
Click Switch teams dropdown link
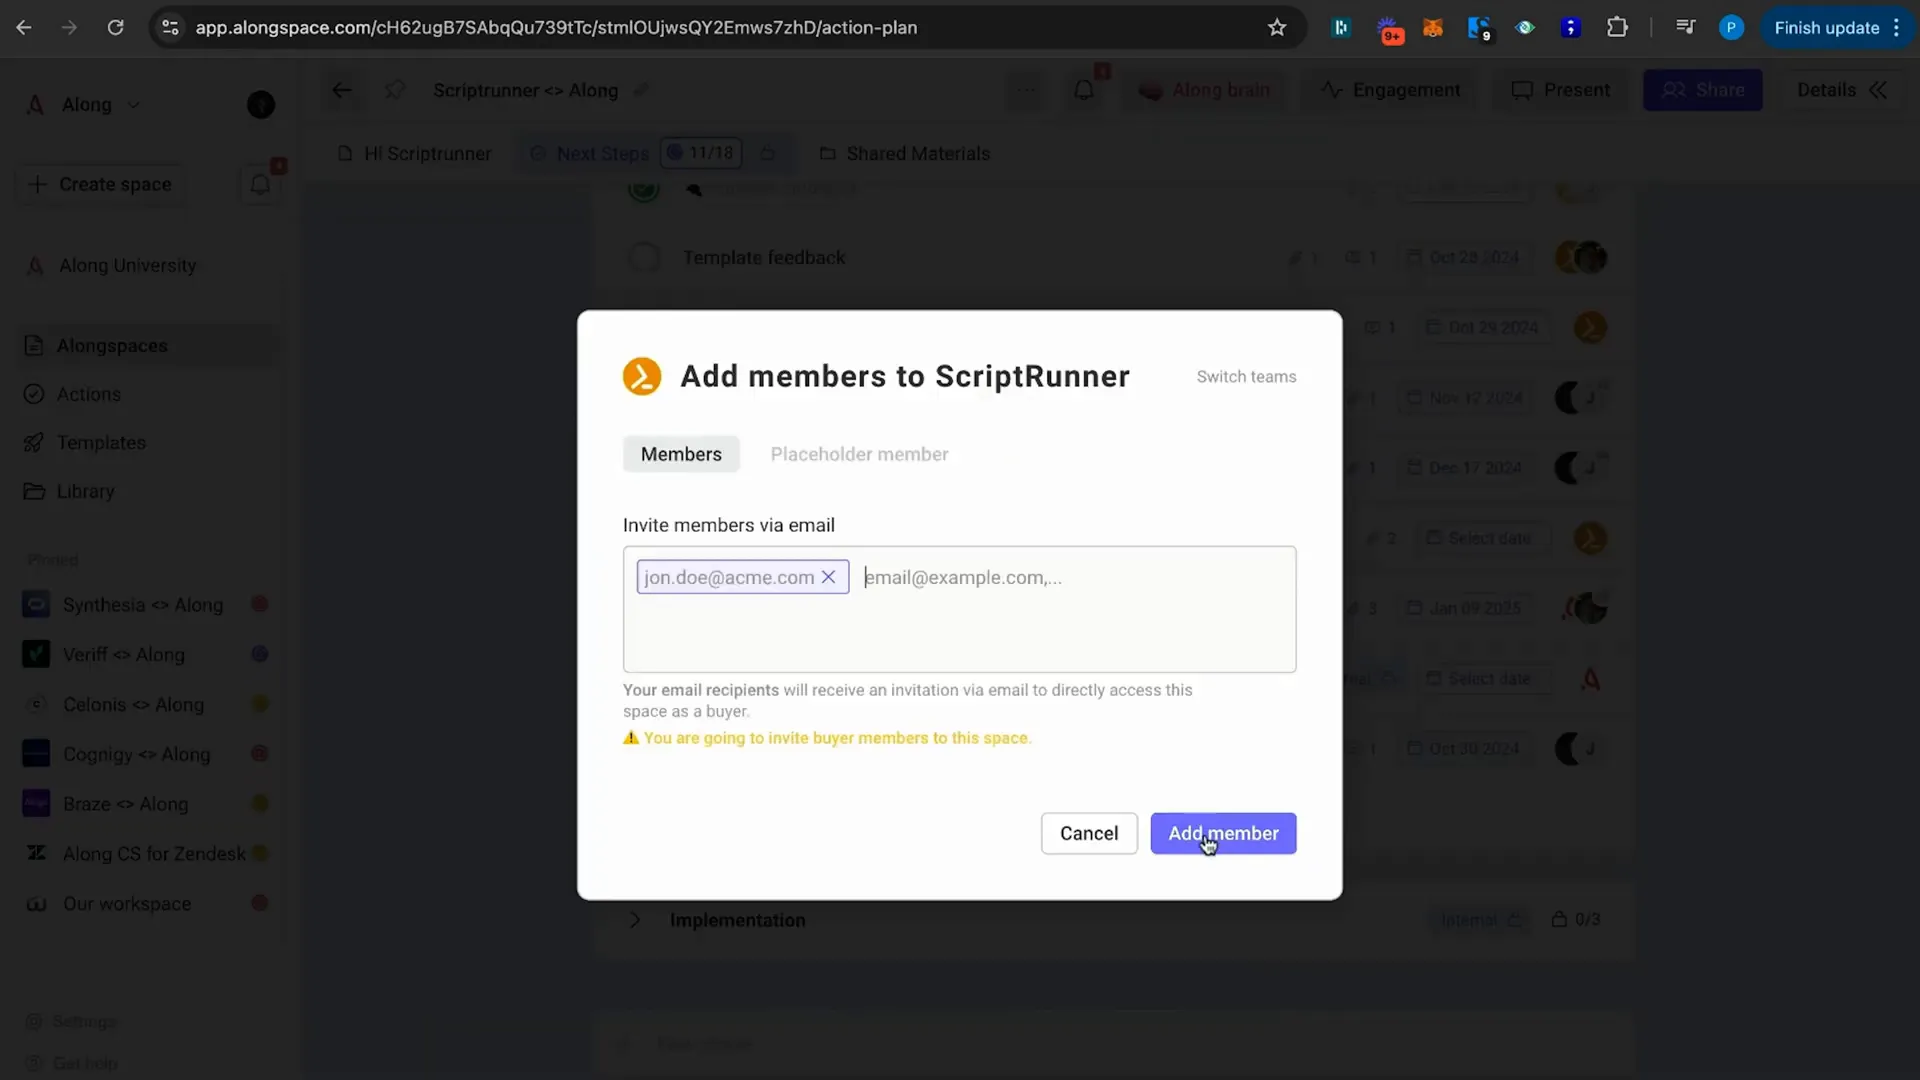[x=1246, y=376]
